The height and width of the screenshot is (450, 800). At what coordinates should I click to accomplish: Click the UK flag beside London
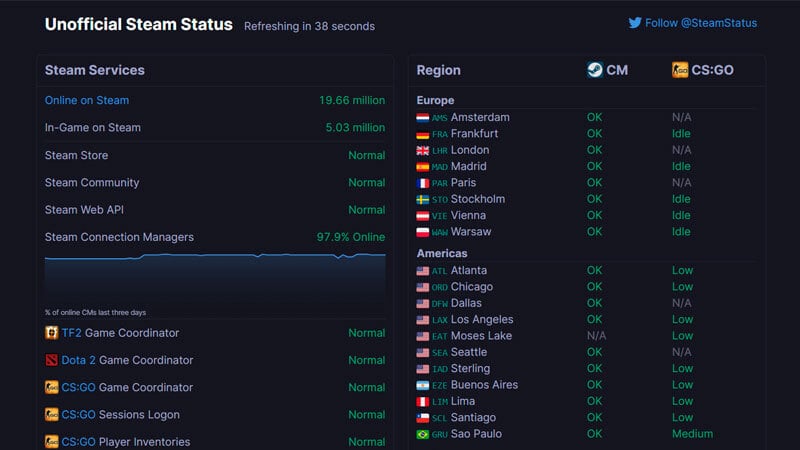(x=422, y=151)
